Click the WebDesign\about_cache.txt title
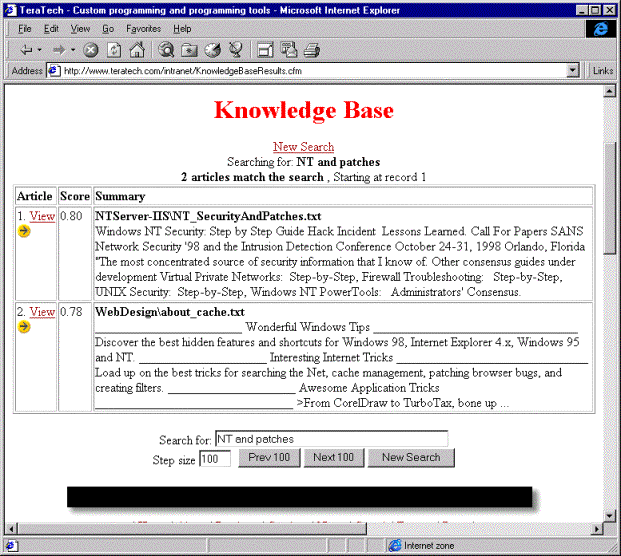 pyautogui.click(x=170, y=312)
